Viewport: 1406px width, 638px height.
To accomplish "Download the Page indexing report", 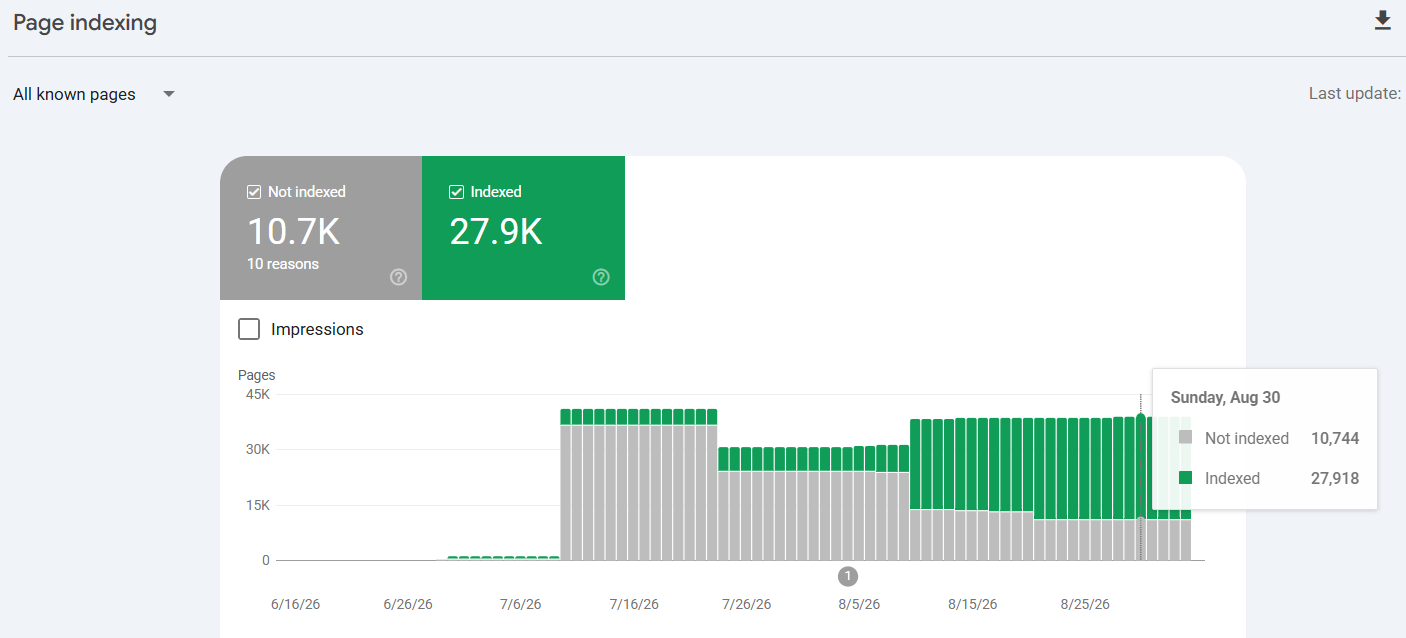I will pos(1383,21).
